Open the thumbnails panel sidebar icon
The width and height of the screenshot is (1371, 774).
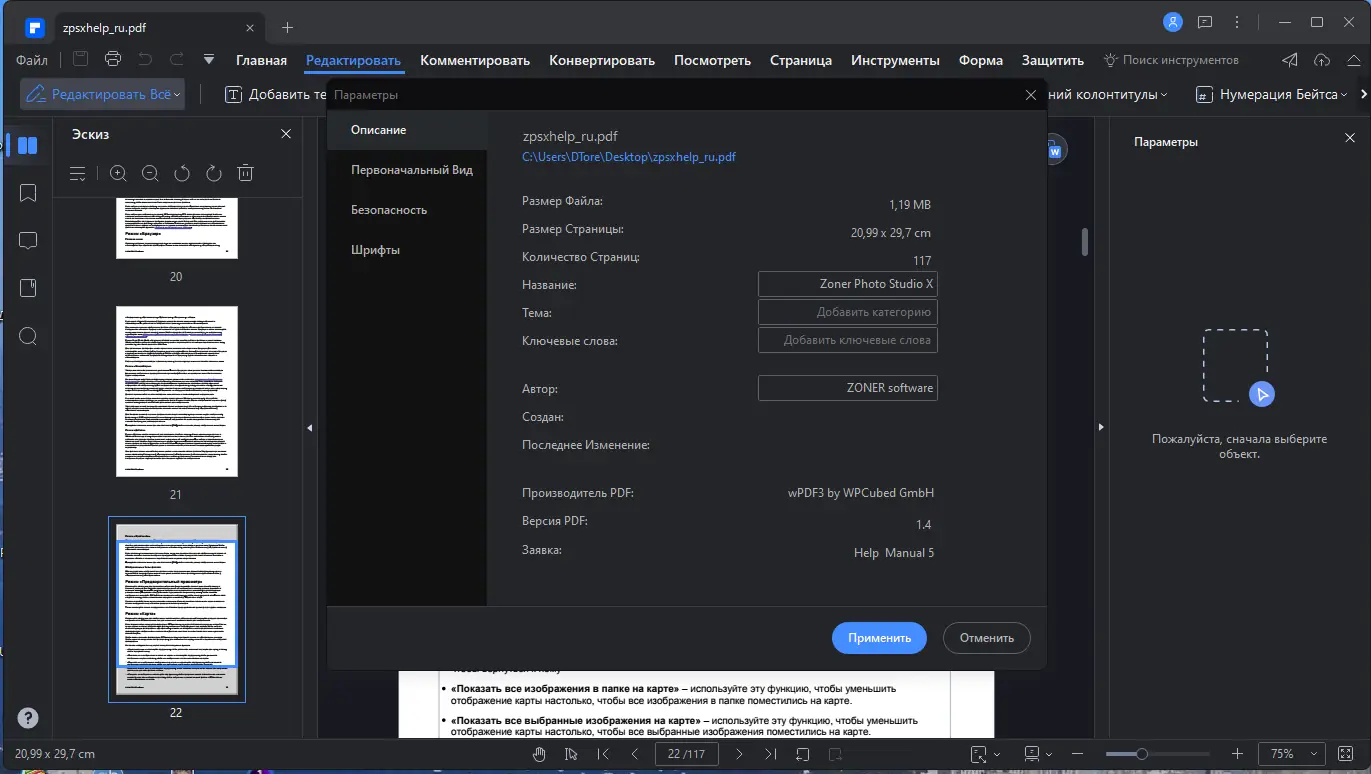click(28, 146)
